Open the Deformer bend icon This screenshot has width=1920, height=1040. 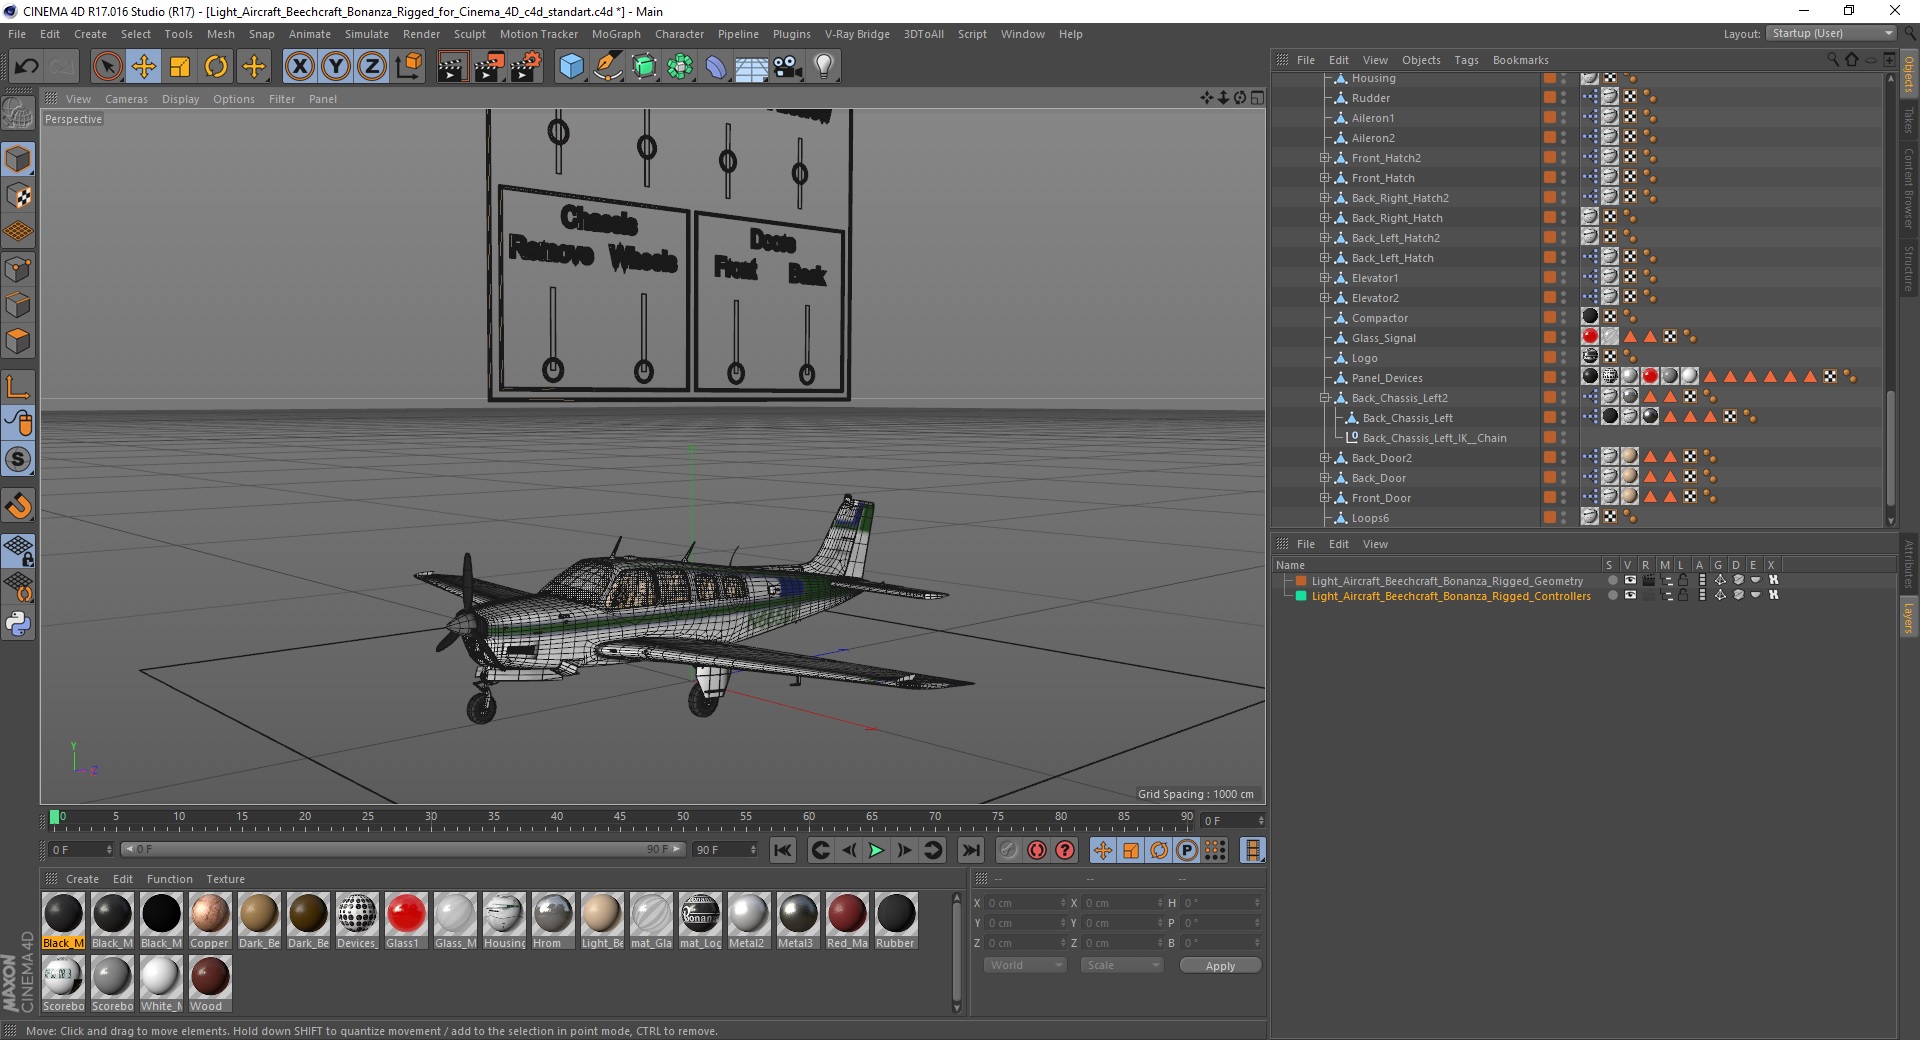(716, 67)
